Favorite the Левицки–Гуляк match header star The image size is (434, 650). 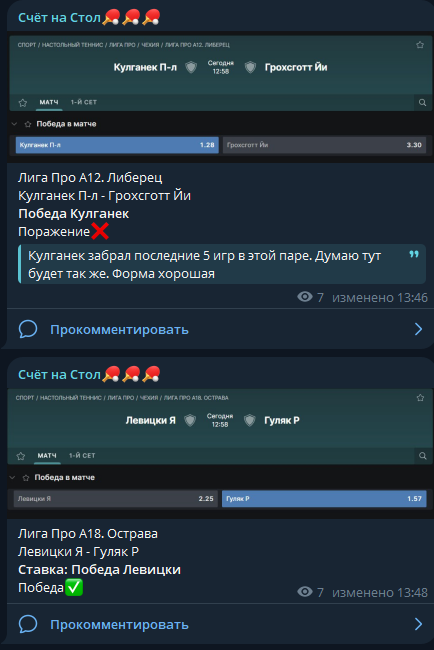420,398
